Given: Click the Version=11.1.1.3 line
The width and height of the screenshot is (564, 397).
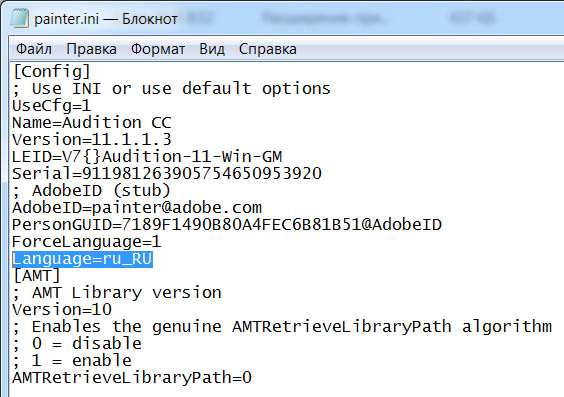Looking at the screenshot, I should (92, 140).
